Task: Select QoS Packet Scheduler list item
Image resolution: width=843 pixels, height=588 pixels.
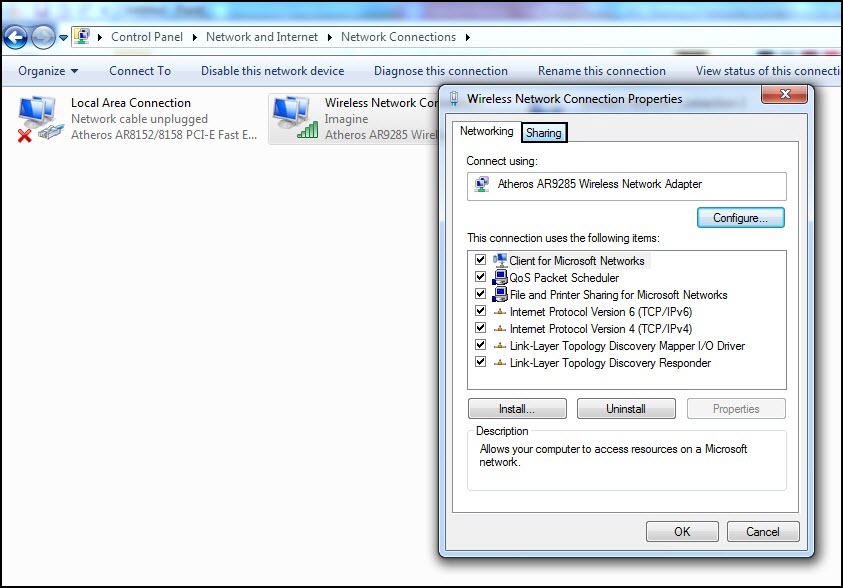Action: click(564, 278)
